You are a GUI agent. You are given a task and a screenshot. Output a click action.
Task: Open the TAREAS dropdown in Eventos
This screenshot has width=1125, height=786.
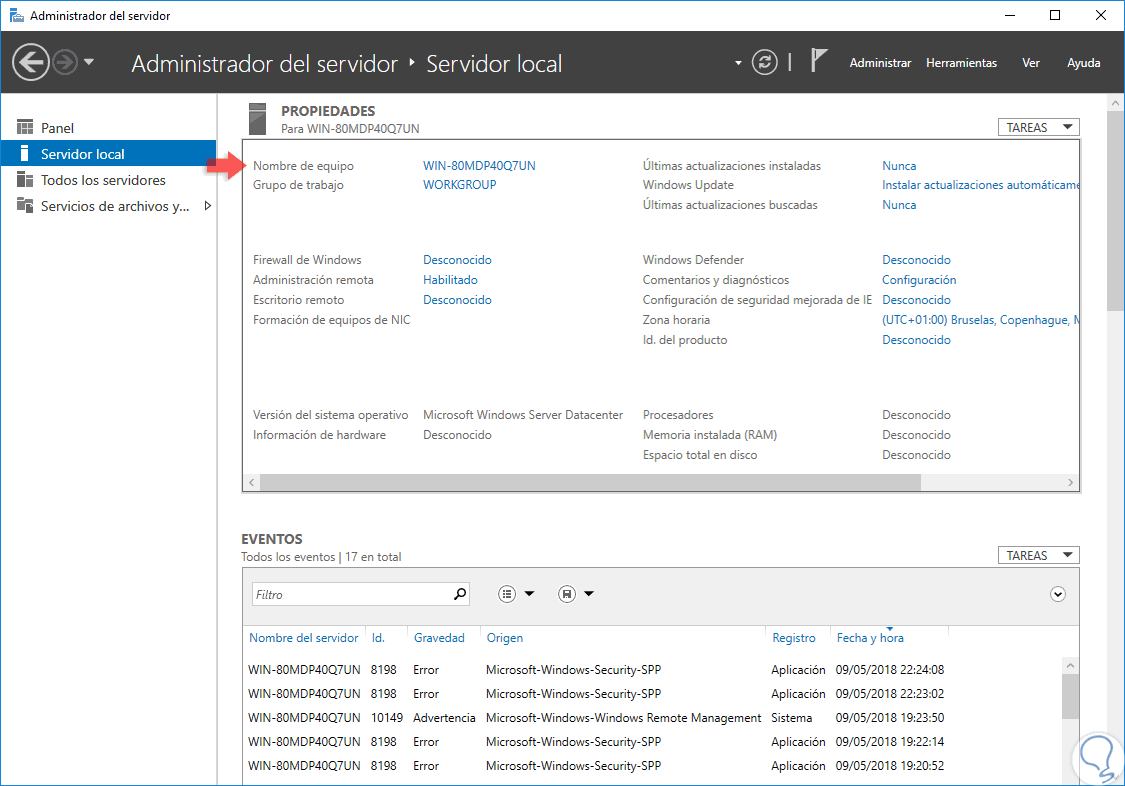point(1038,555)
